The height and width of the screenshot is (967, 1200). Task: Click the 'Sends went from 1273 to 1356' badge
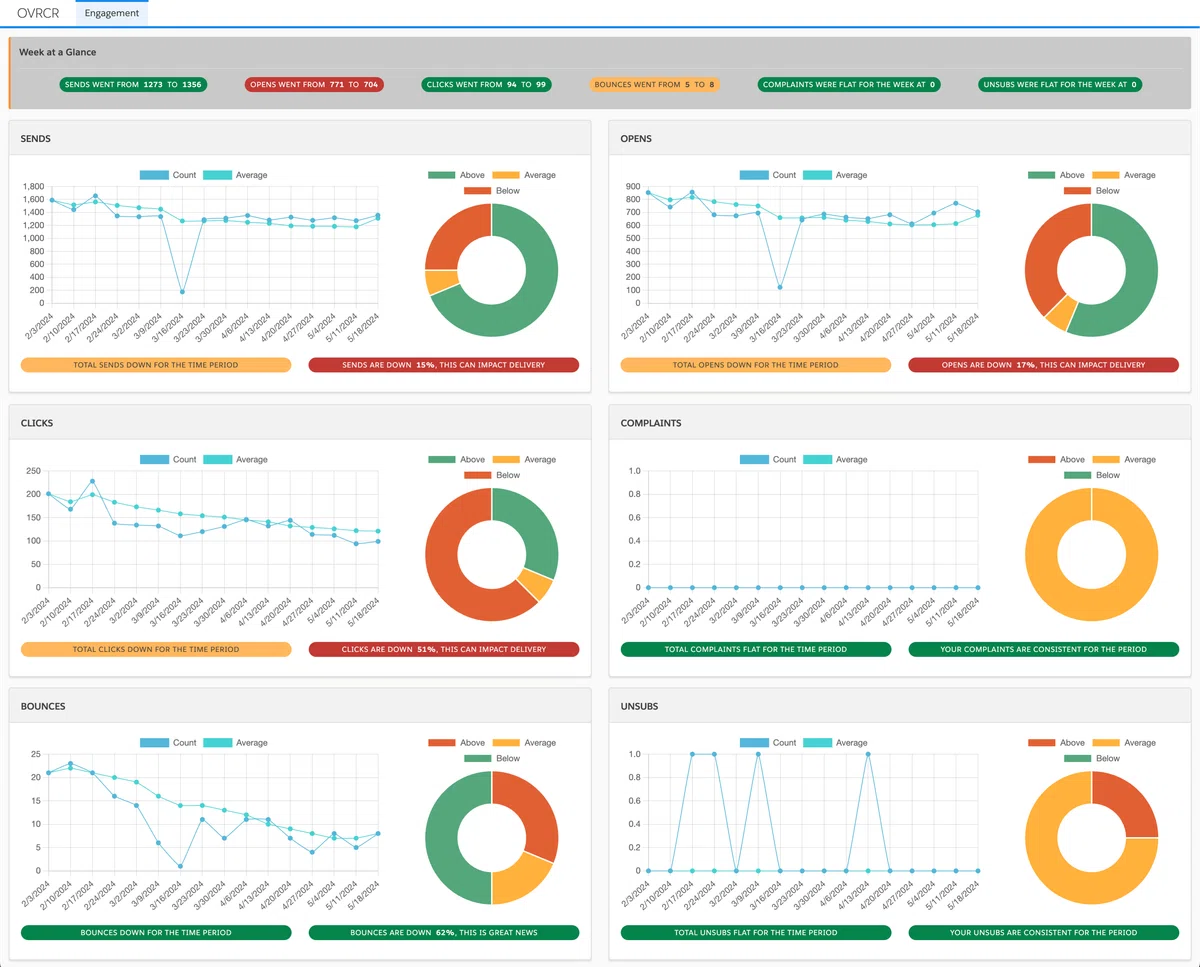[133, 85]
